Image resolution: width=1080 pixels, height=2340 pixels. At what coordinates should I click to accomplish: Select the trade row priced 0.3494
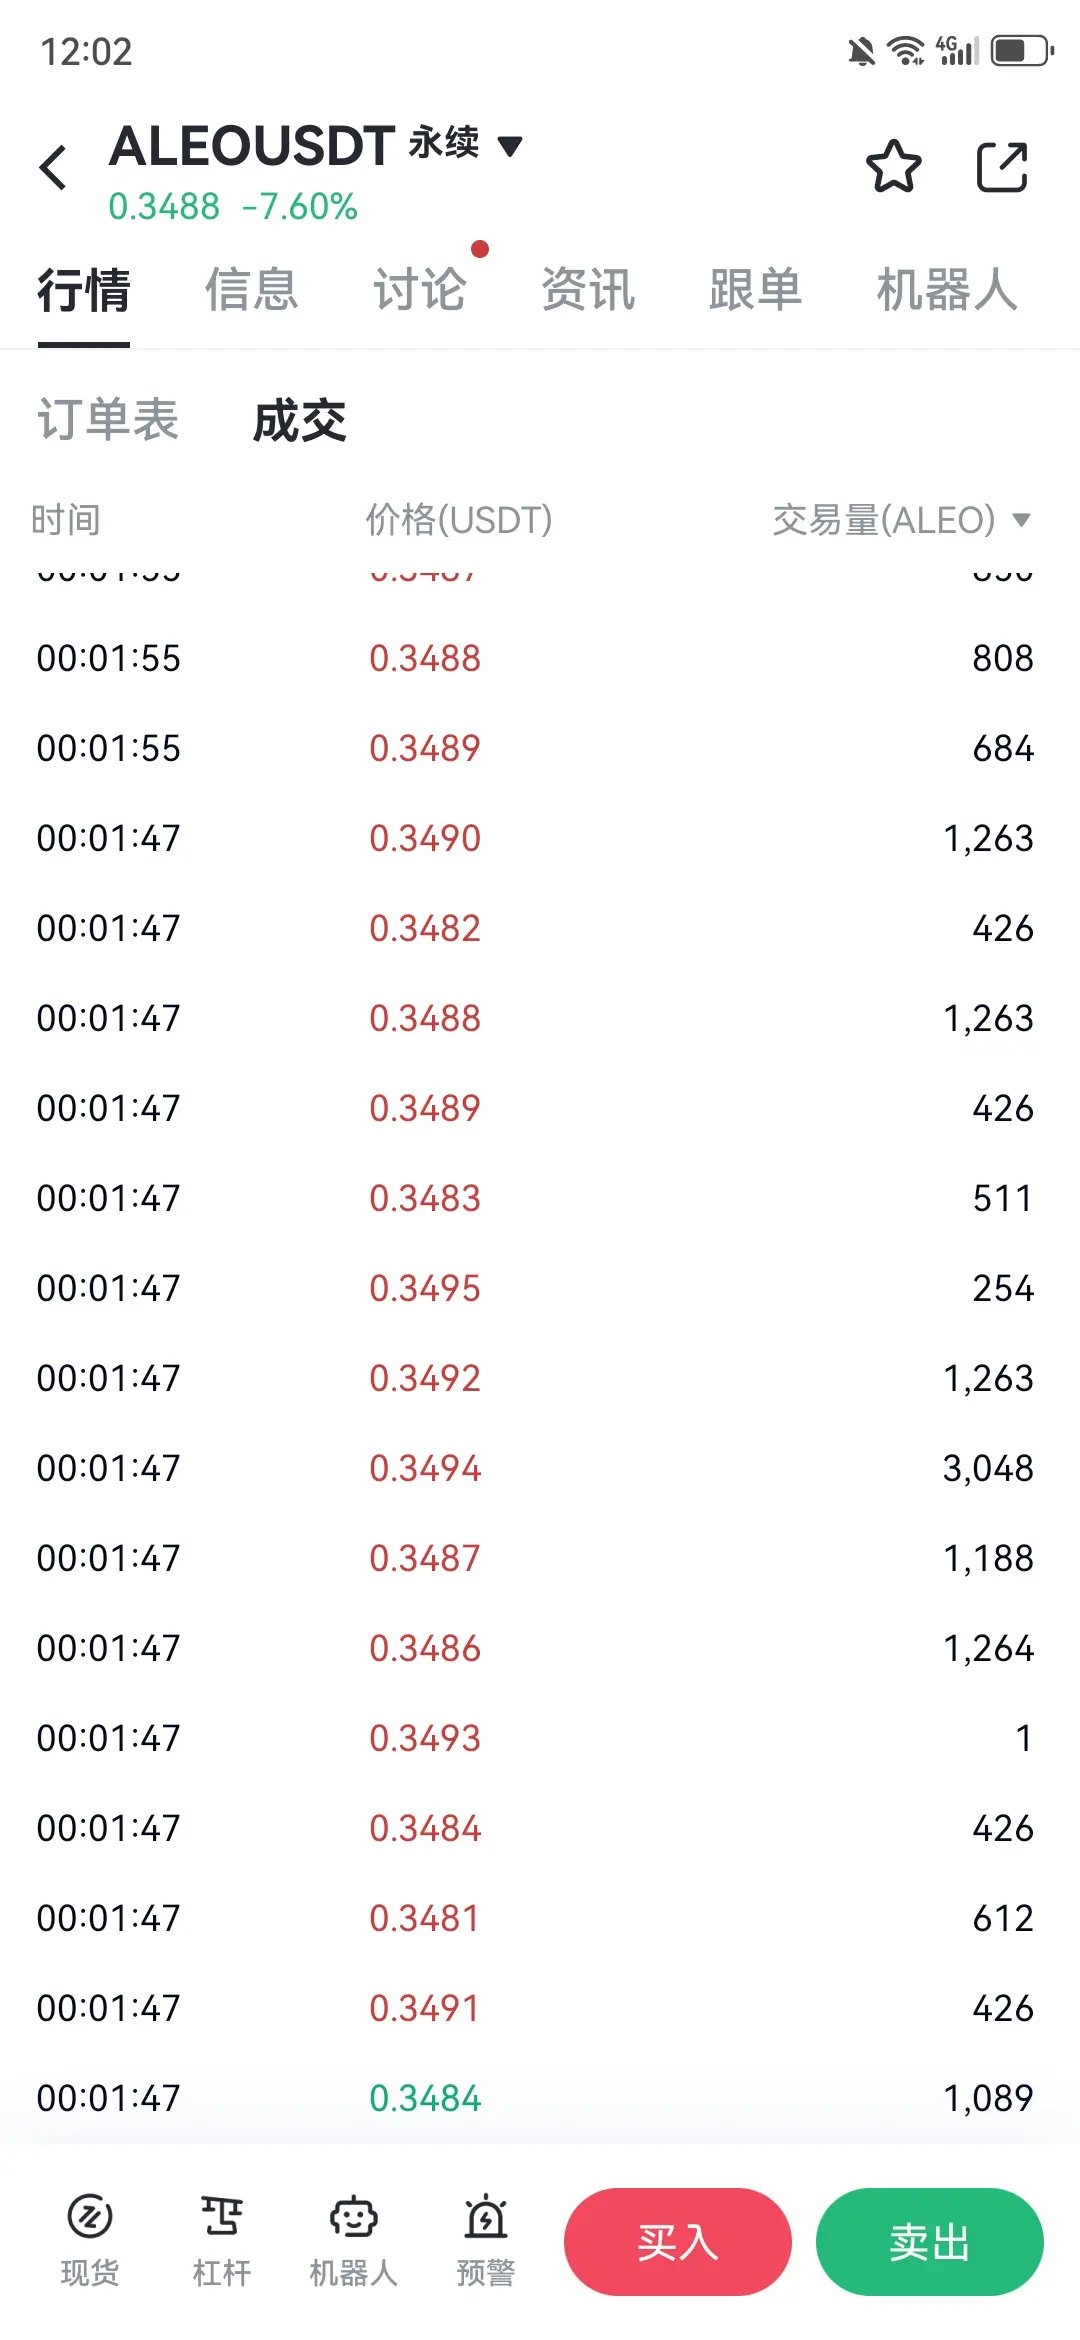(x=540, y=1468)
